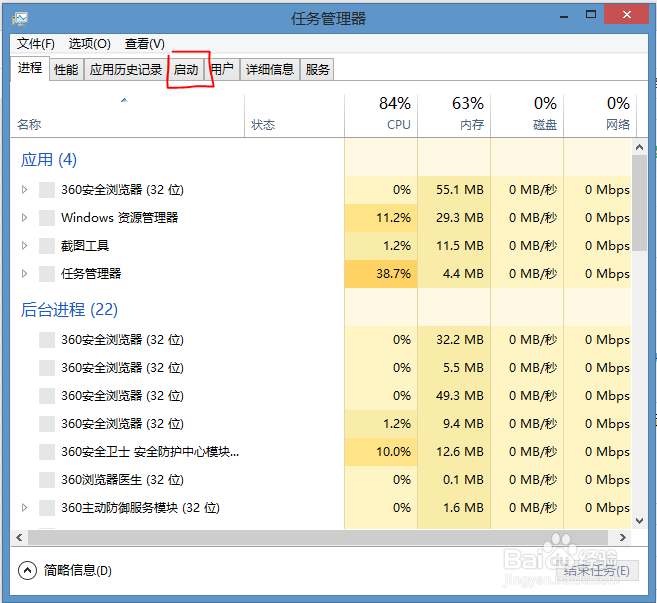This screenshot has width=657, height=603.
Task: Switch to the 服务 tab
Action: point(317,70)
